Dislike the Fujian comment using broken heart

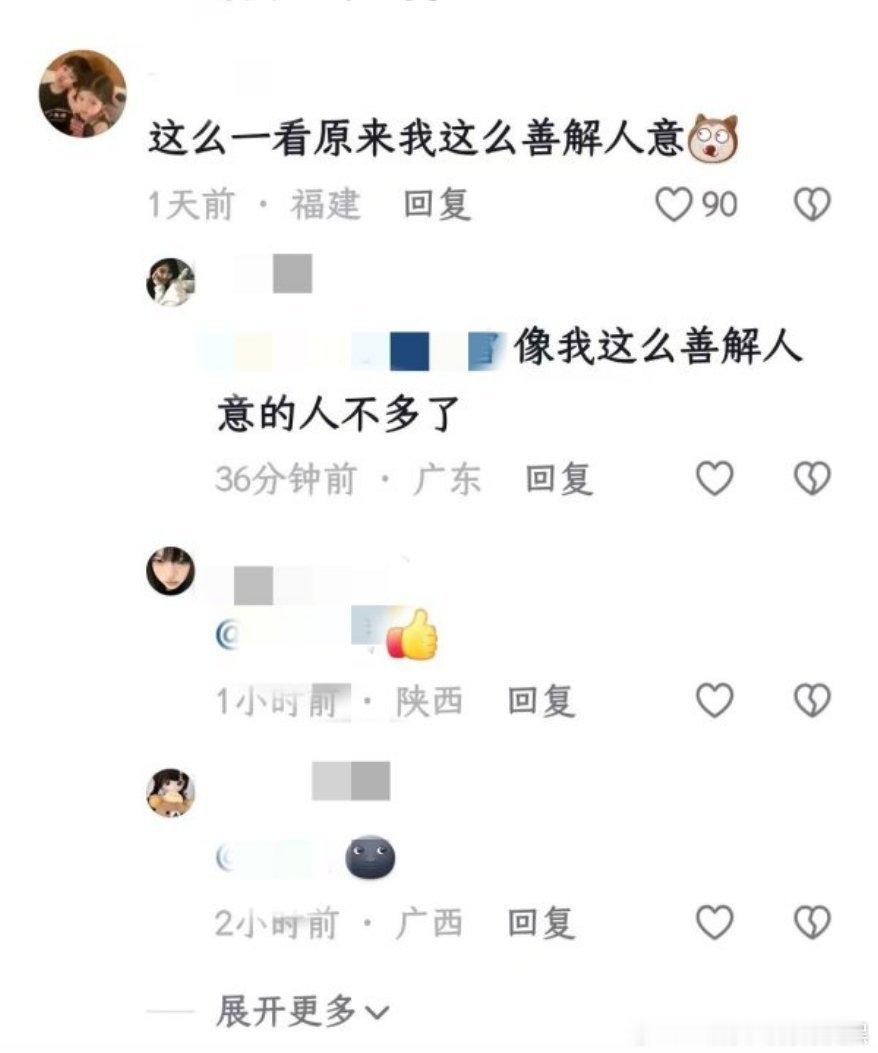pyautogui.click(x=812, y=204)
